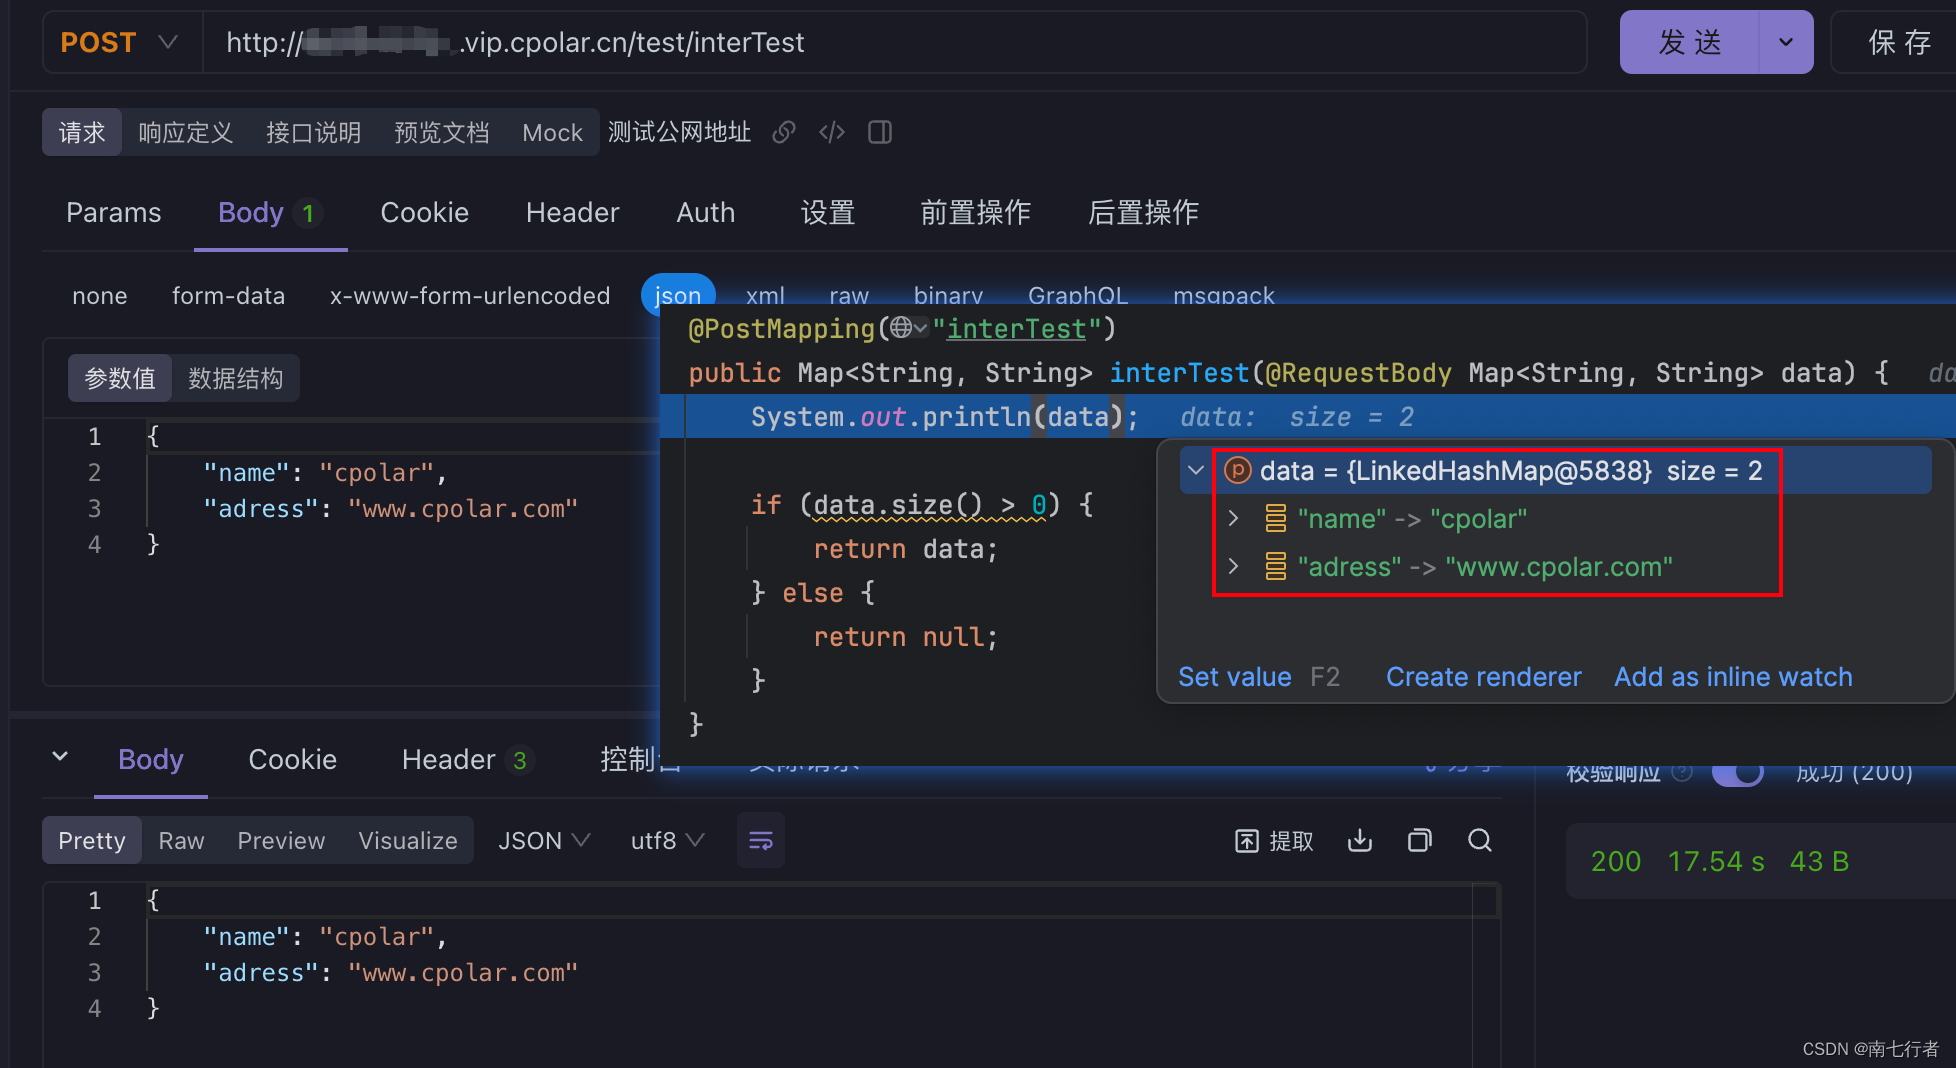Collapse the response panel chevron
The image size is (1956, 1068).
click(x=60, y=757)
